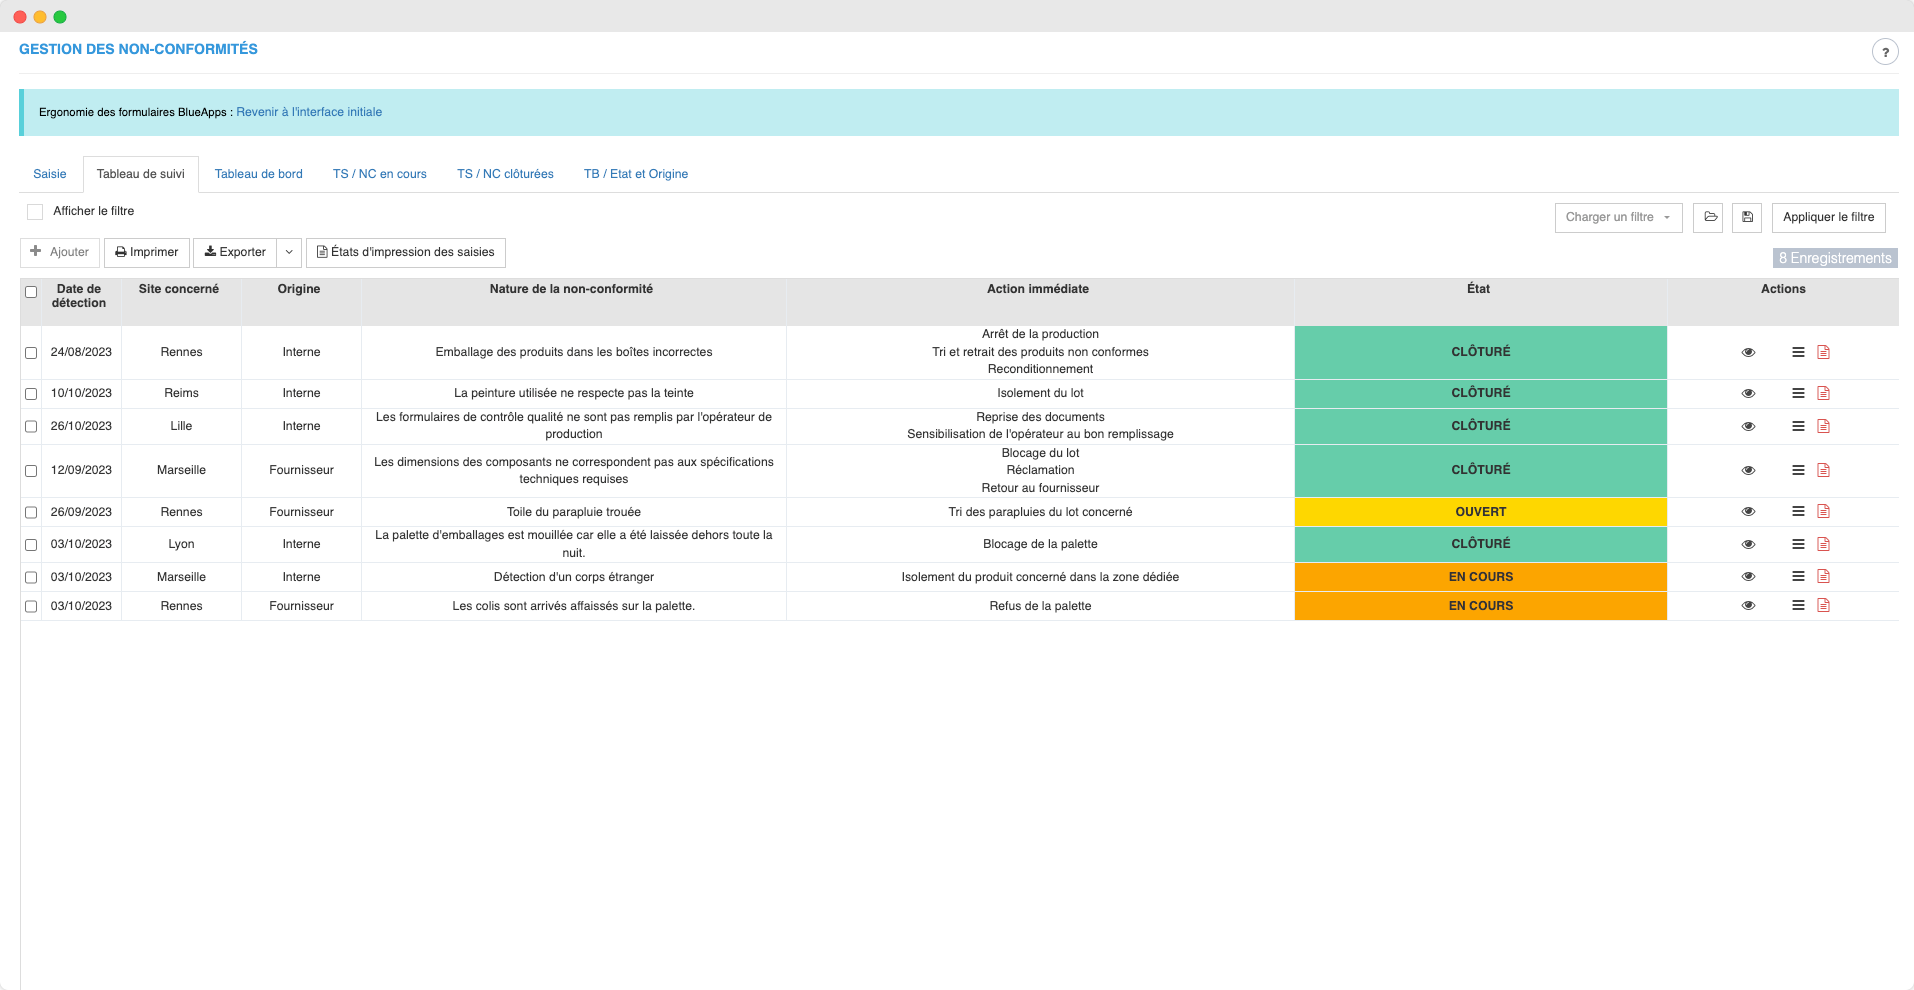Image resolution: width=1914 pixels, height=990 pixels.
Task: Click the 8 Enregistrements badge
Action: point(1835,258)
